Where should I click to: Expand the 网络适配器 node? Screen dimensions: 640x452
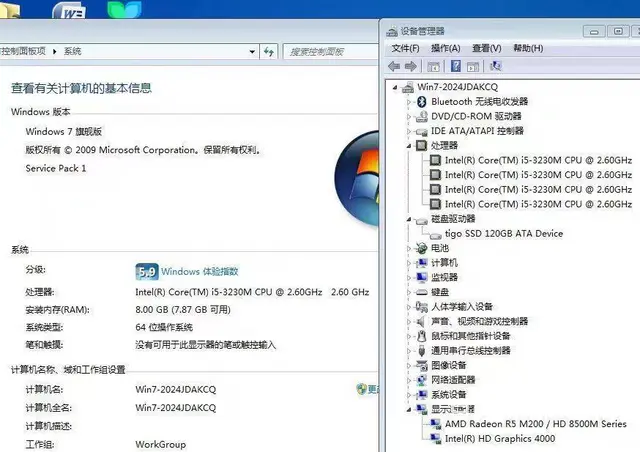pyautogui.click(x=409, y=380)
